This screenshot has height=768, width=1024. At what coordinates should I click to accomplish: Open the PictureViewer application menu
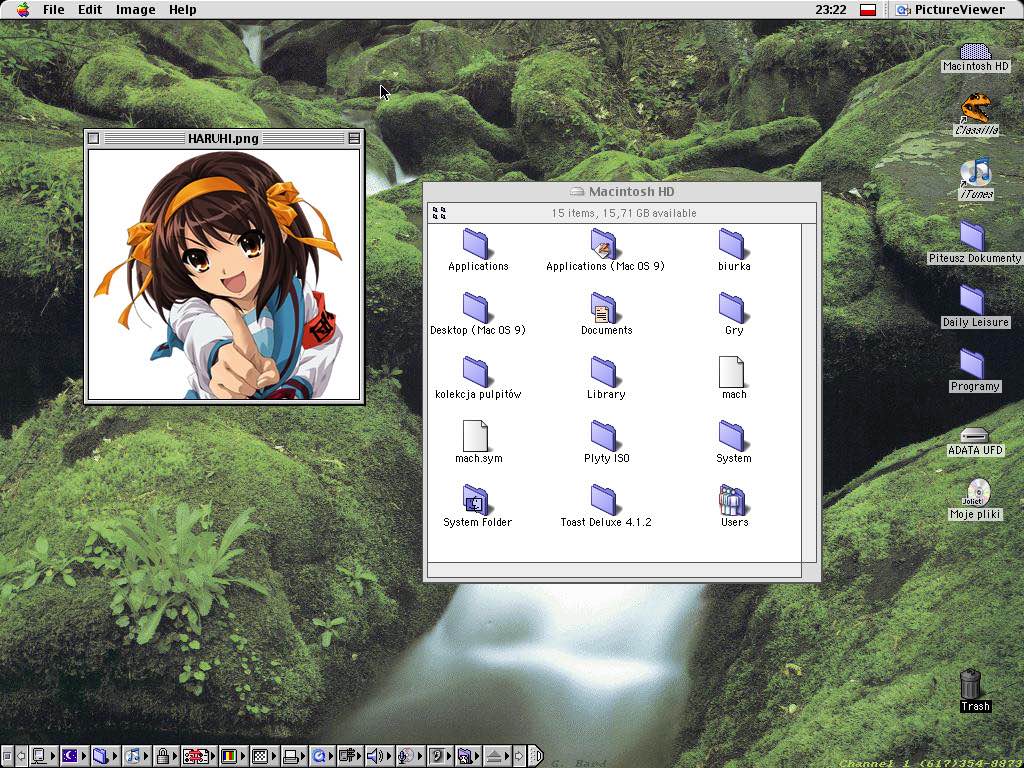point(950,9)
